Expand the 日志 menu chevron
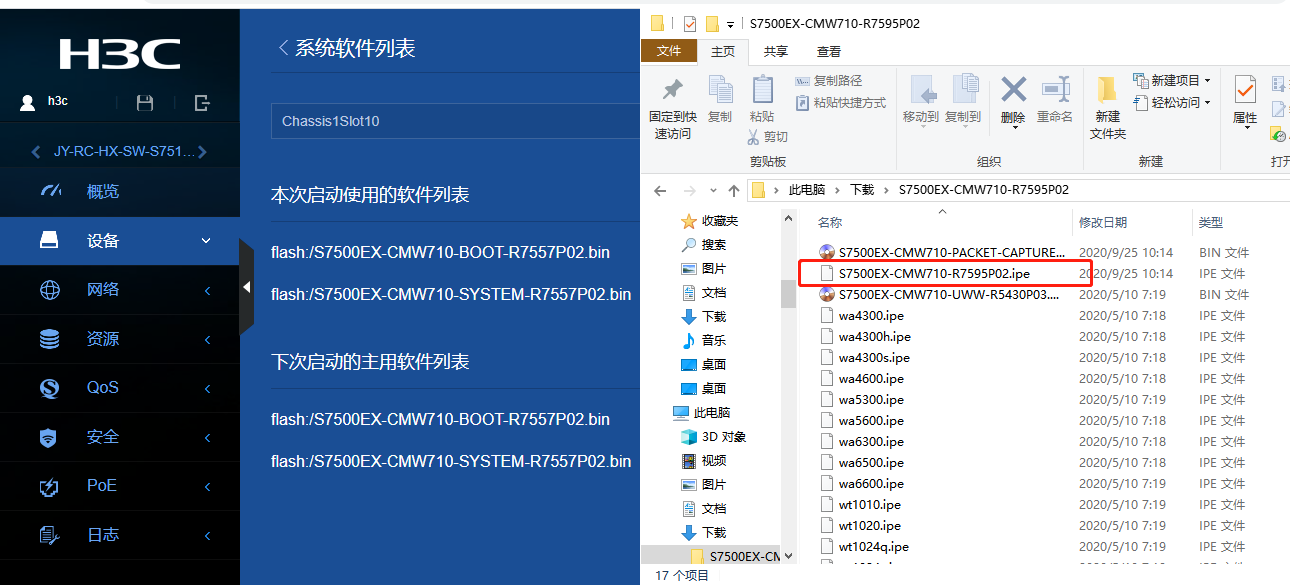This screenshot has width=1290, height=585. tap(207, 535)
